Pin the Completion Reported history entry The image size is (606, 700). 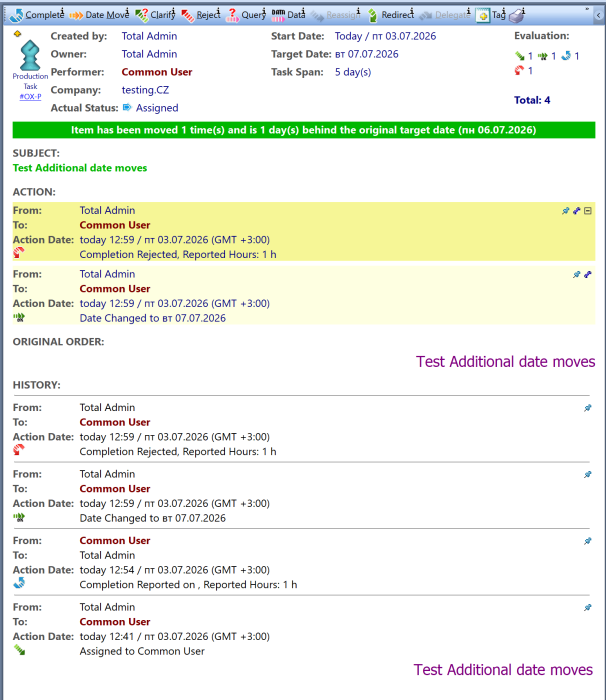588,541
